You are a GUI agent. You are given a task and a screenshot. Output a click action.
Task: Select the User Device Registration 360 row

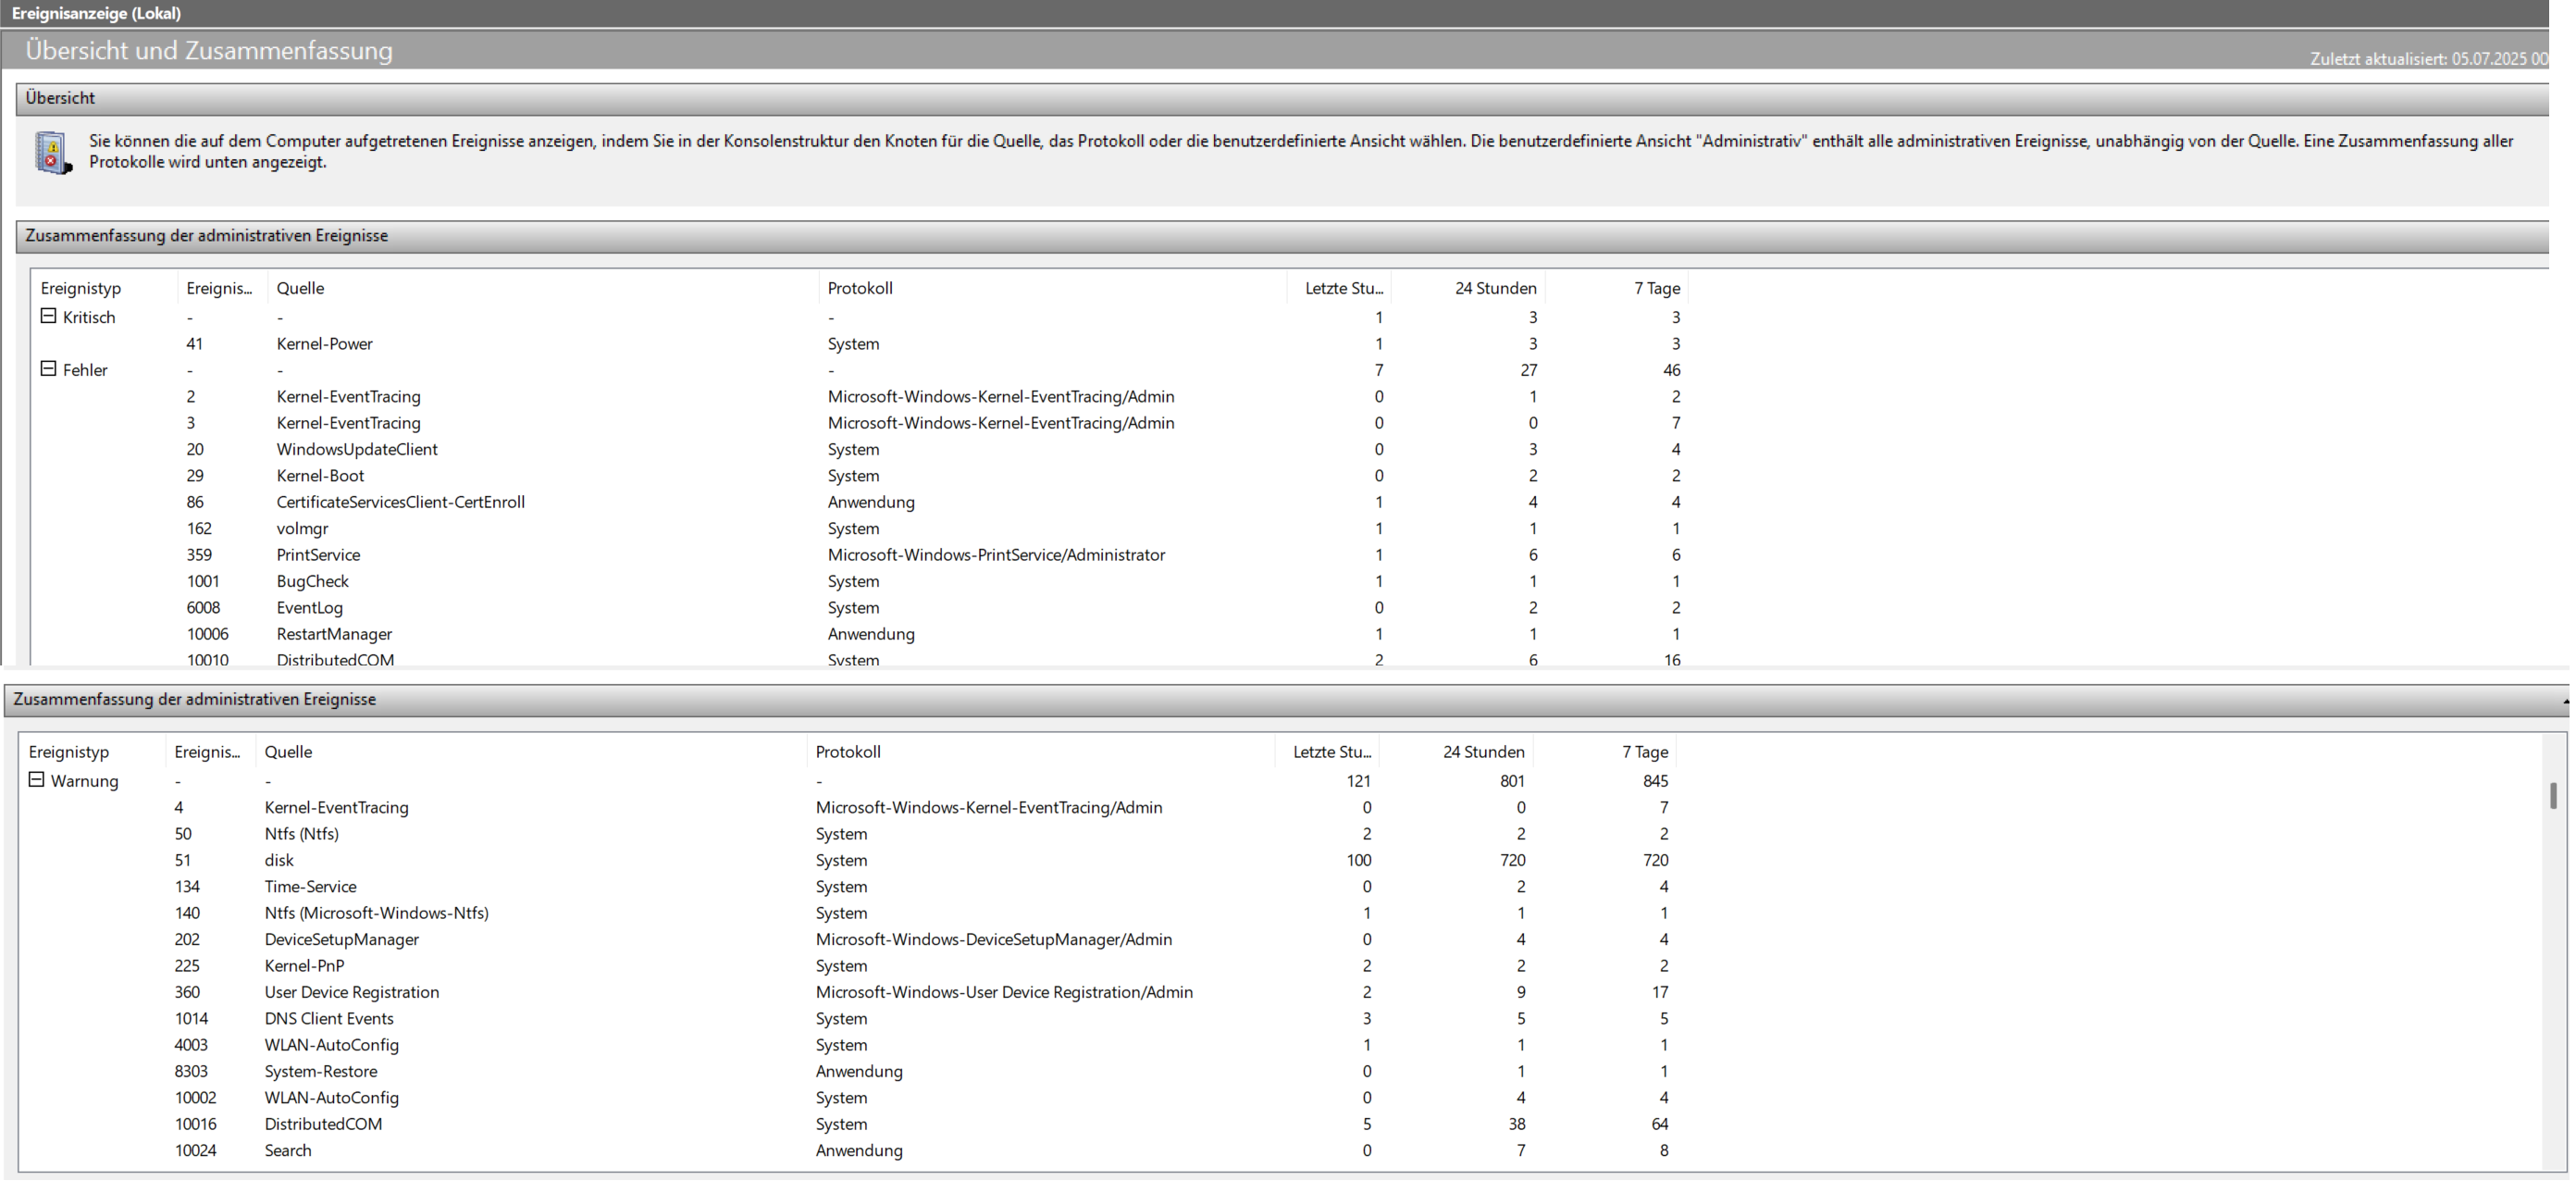pos(351,992)
